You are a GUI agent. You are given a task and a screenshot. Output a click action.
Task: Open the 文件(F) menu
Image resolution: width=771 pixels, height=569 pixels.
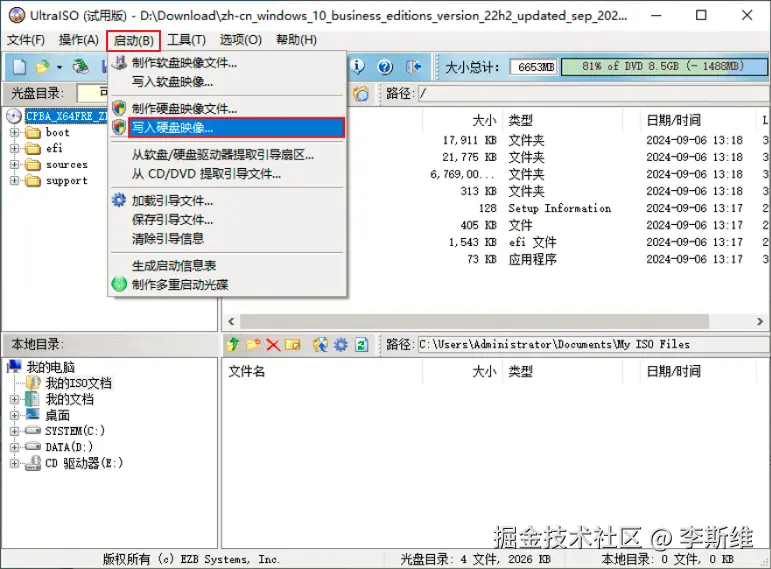point(26,40)
